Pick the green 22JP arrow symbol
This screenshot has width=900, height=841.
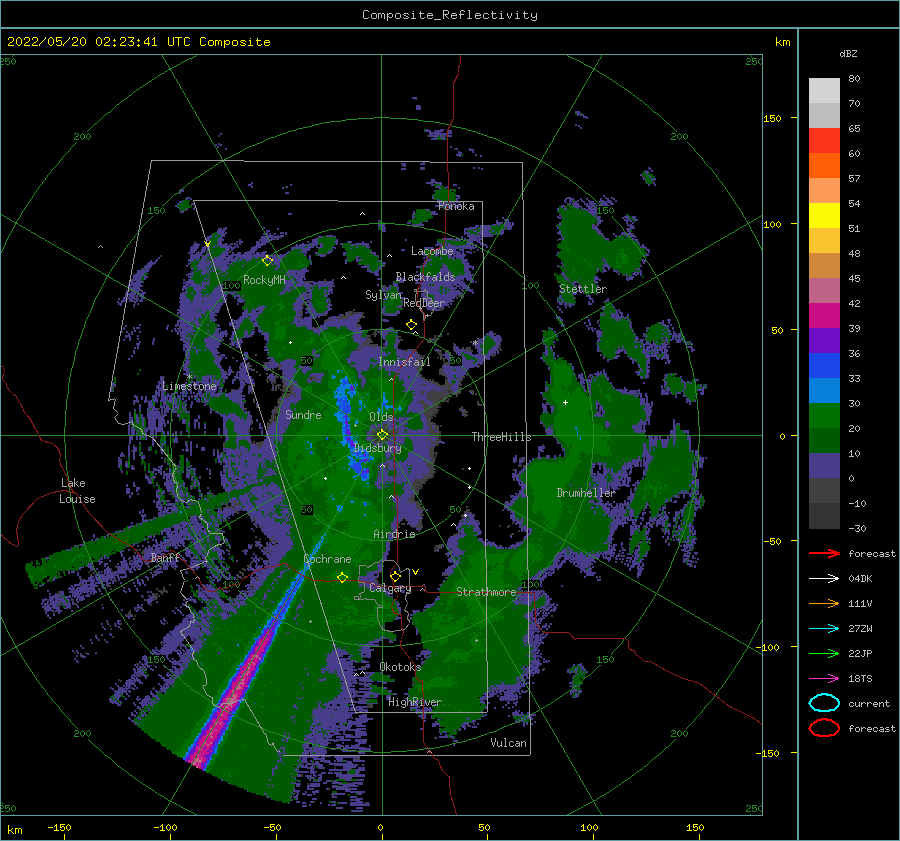point(824,653)
